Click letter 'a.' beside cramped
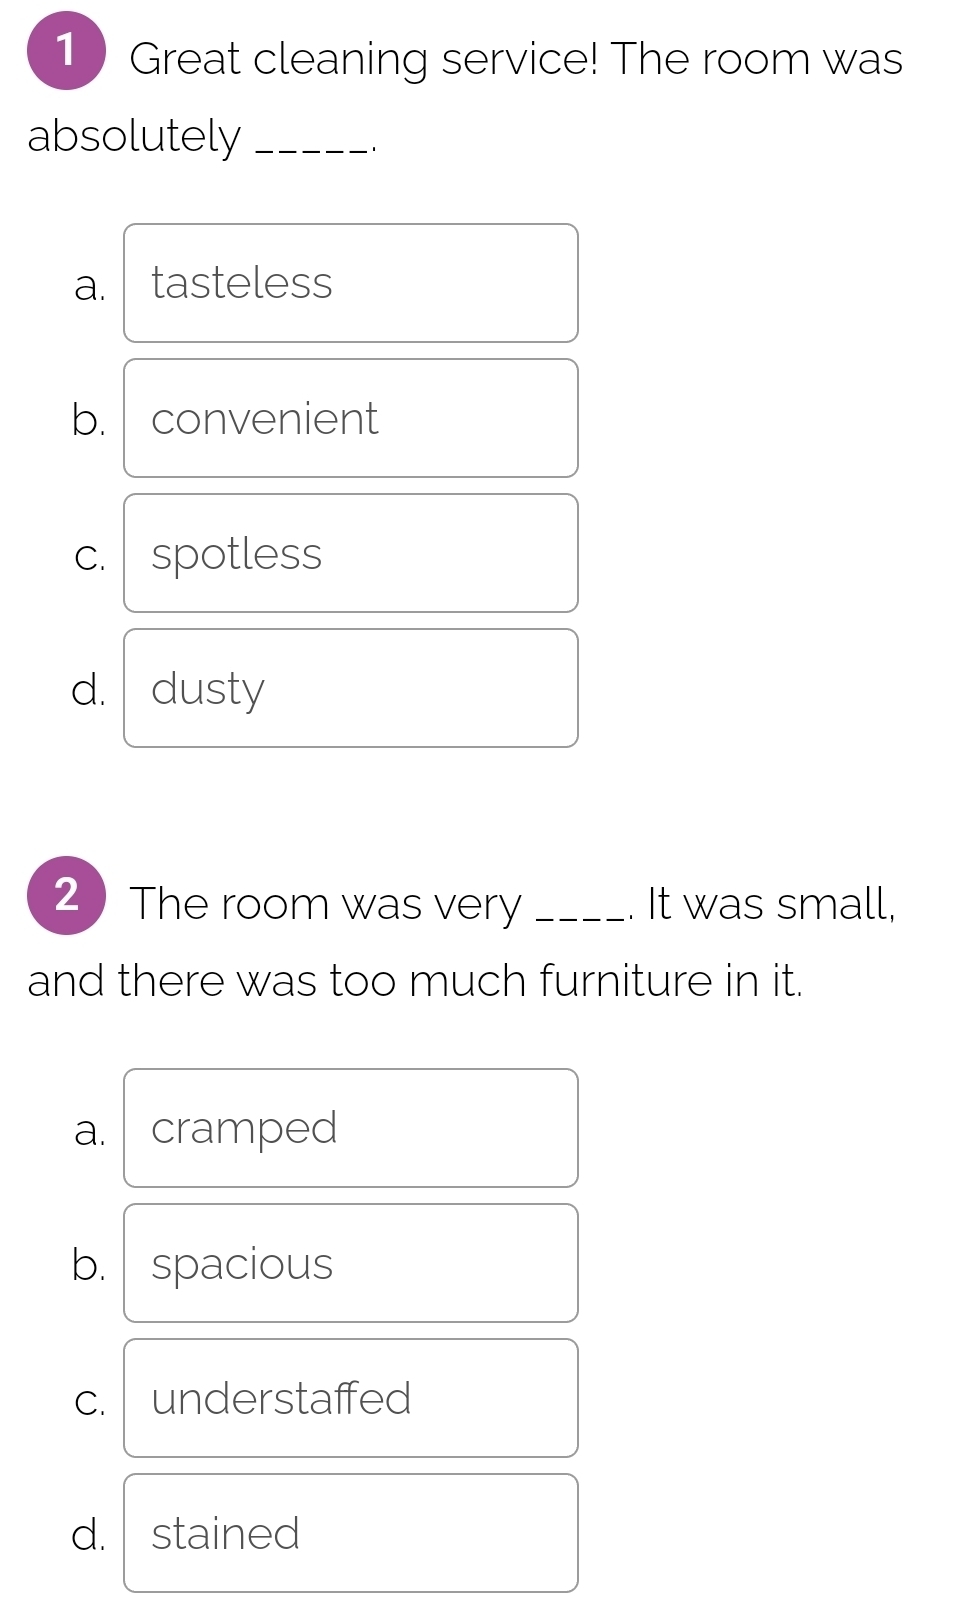 [x=89, y=1131]
